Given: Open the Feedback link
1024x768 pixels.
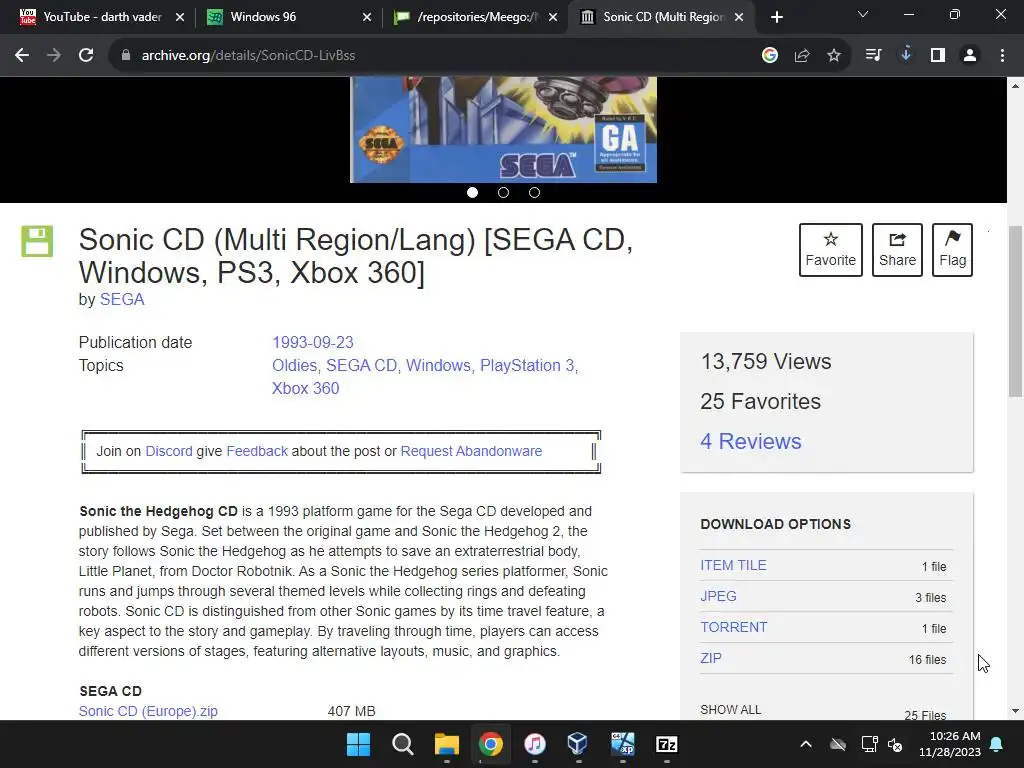Looking at the screenshot, I should pos(257,451).
